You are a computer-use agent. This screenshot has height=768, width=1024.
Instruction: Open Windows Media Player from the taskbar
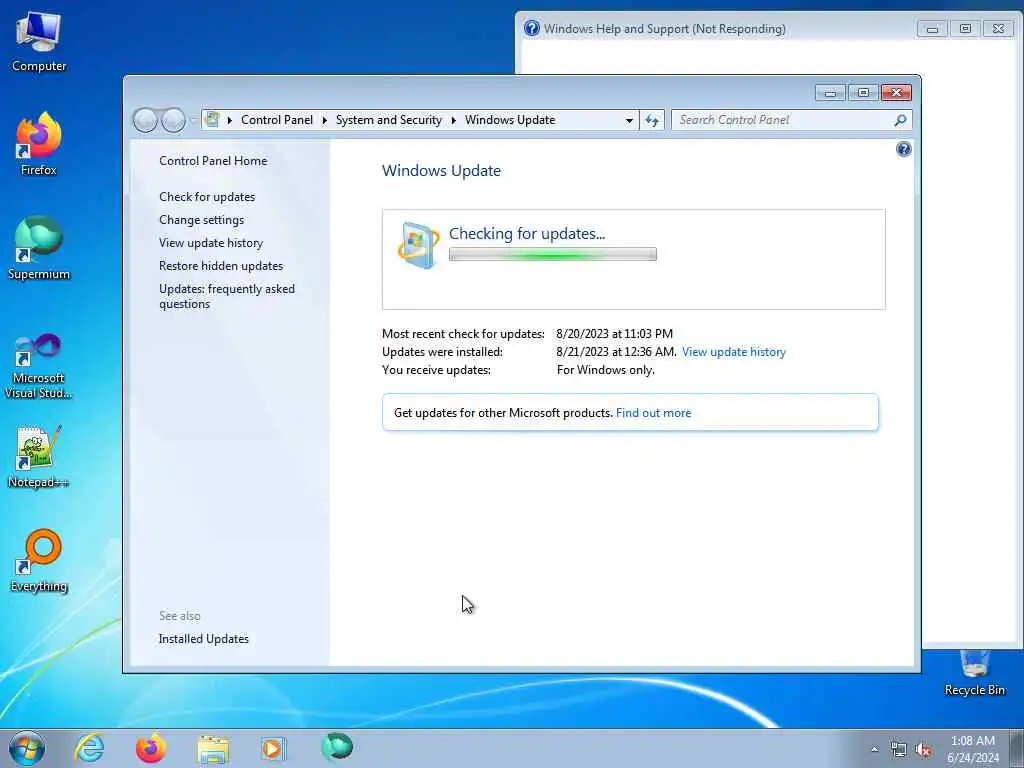[273, 748]
